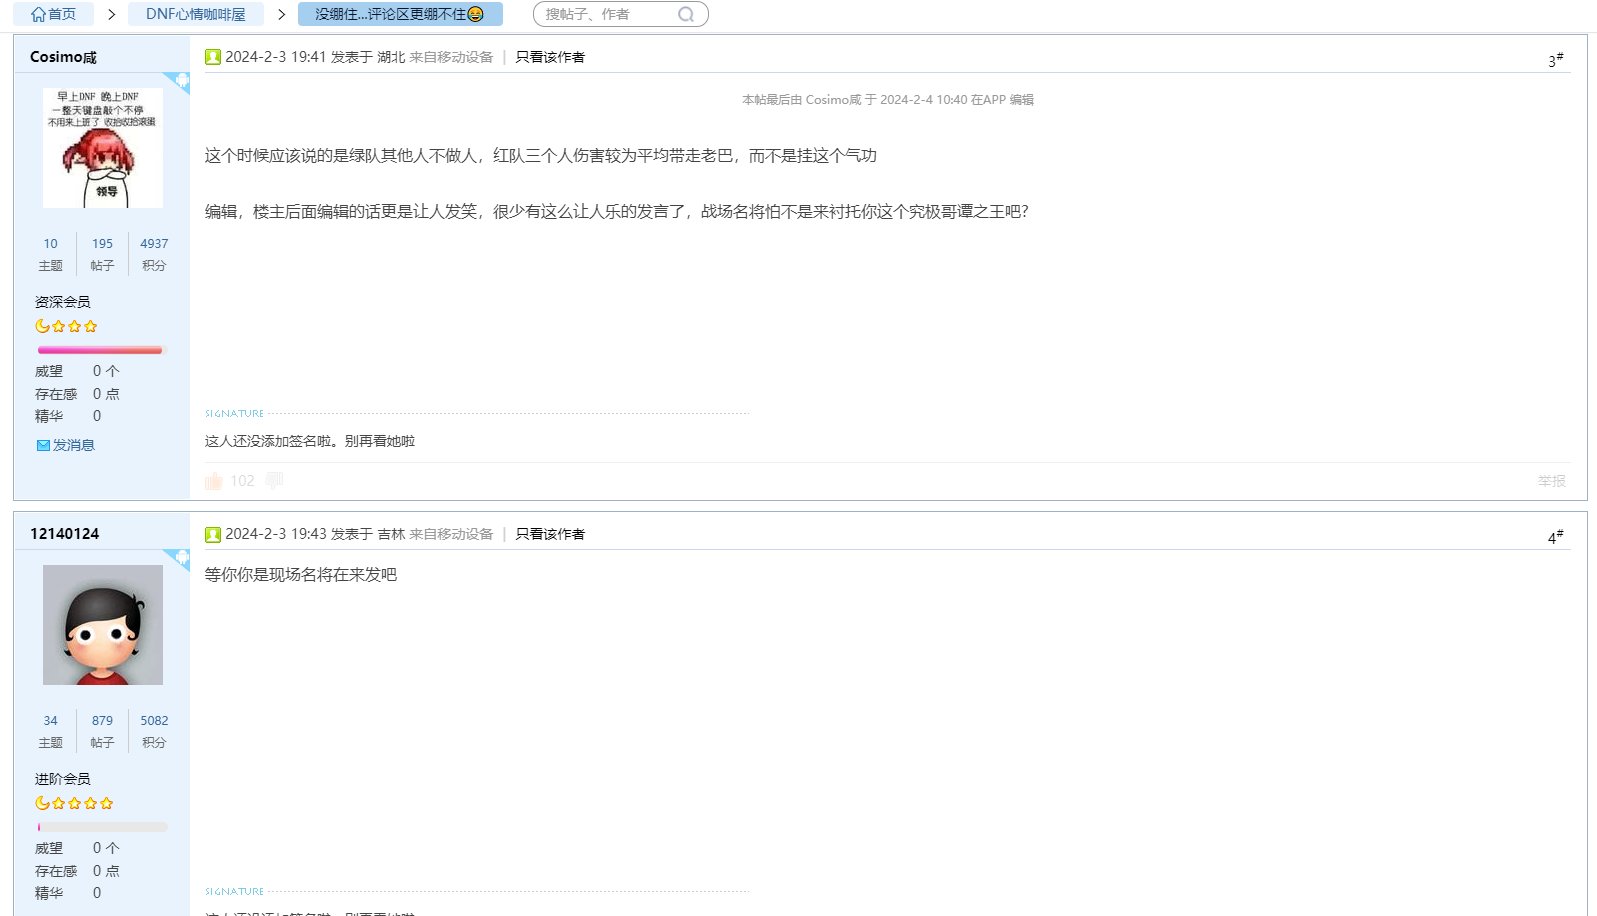
Task: Open the 没绷住...评论区更绷不住 thread breadcrumb
Action: click(x=400, y=14)
